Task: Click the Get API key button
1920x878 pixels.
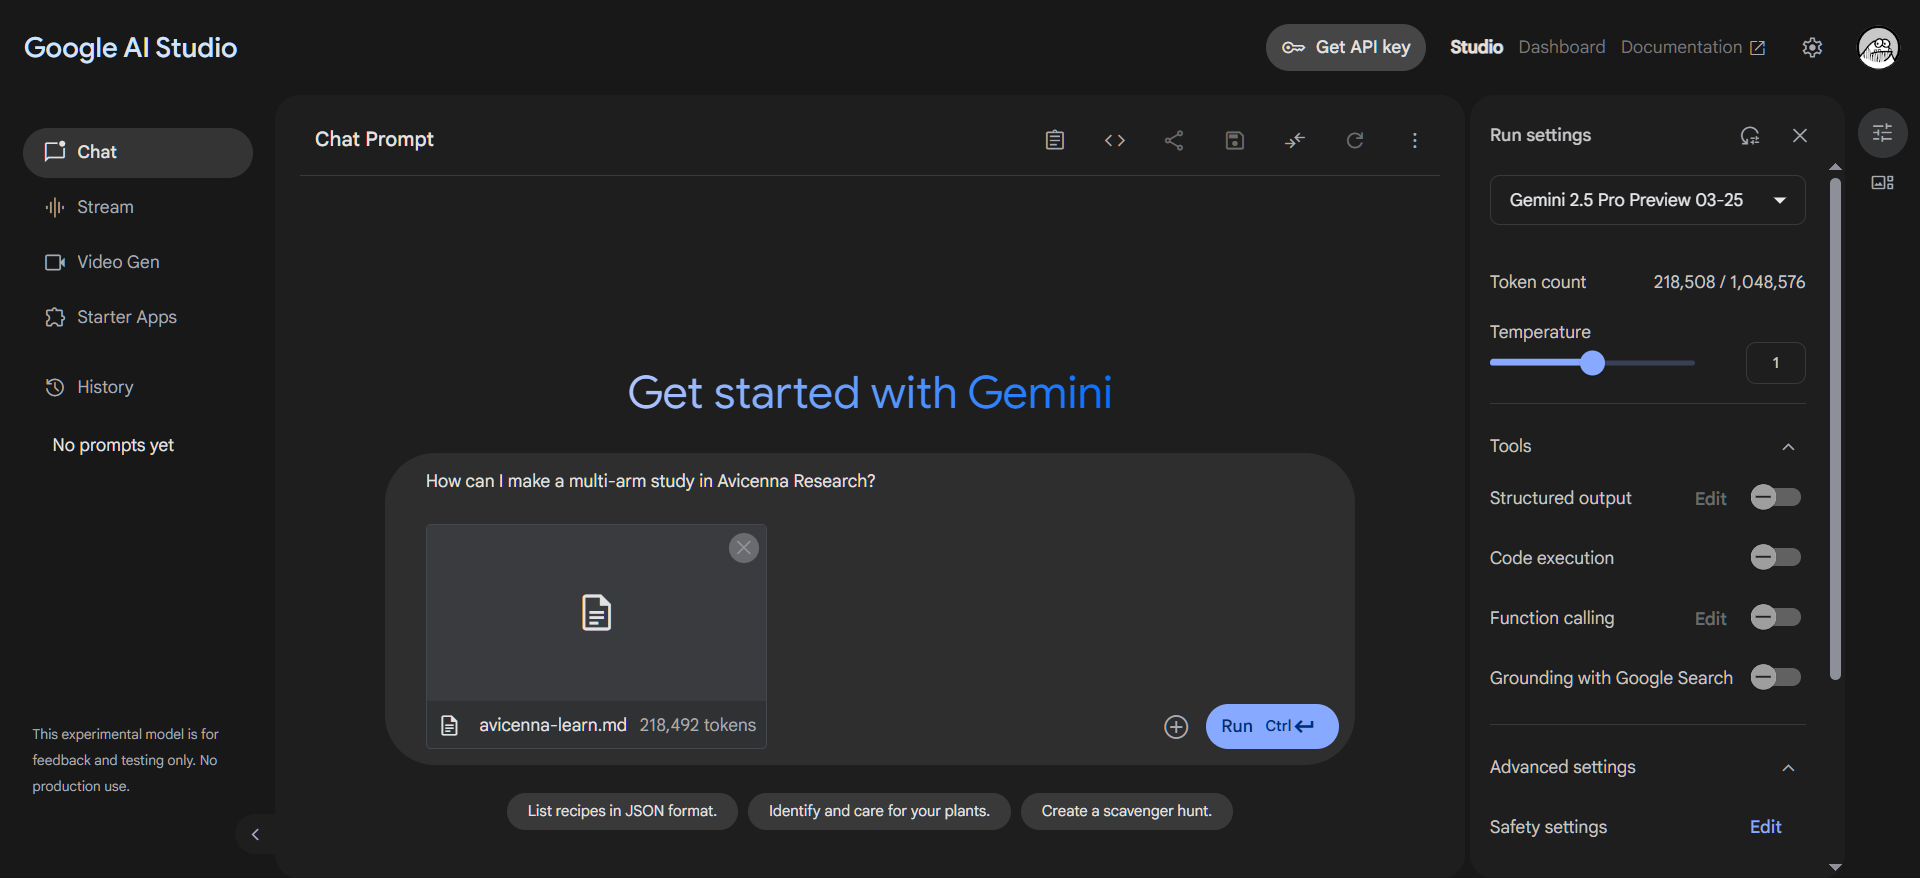Action: [x=1345, y=47]
